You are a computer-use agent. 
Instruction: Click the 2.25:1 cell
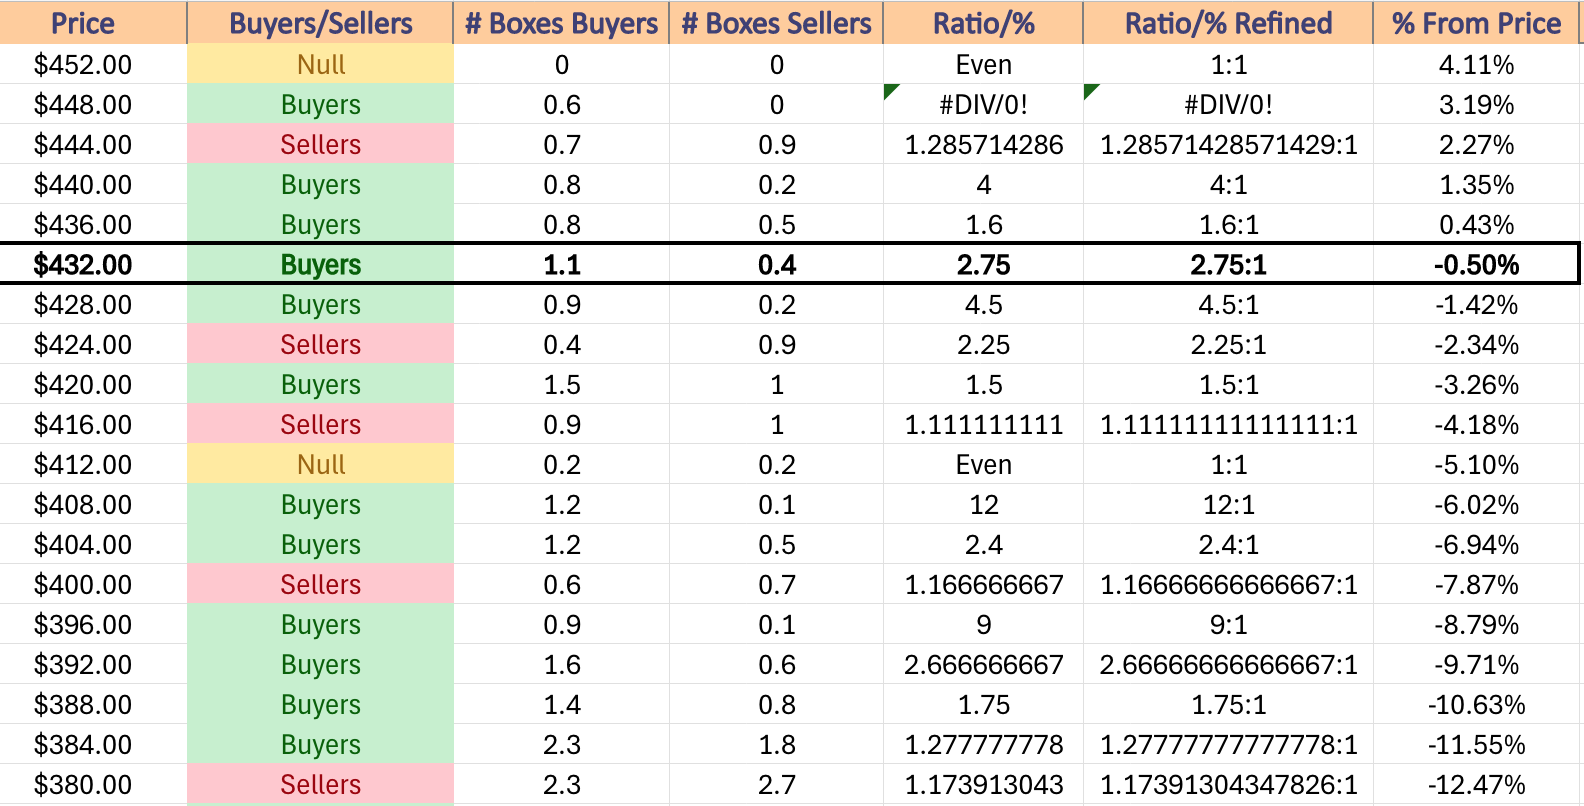(1228, 344)
